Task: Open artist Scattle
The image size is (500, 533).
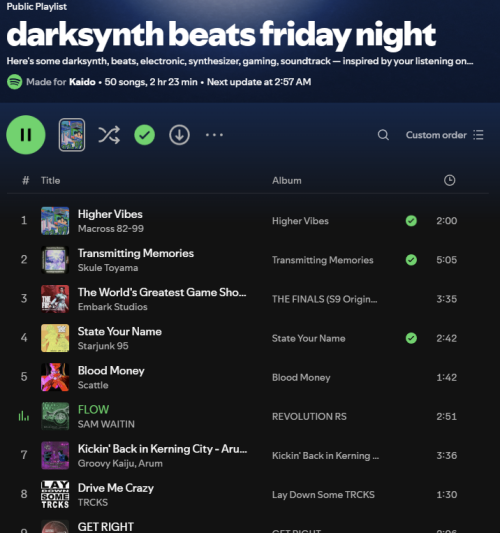Action: coord(93,385)
